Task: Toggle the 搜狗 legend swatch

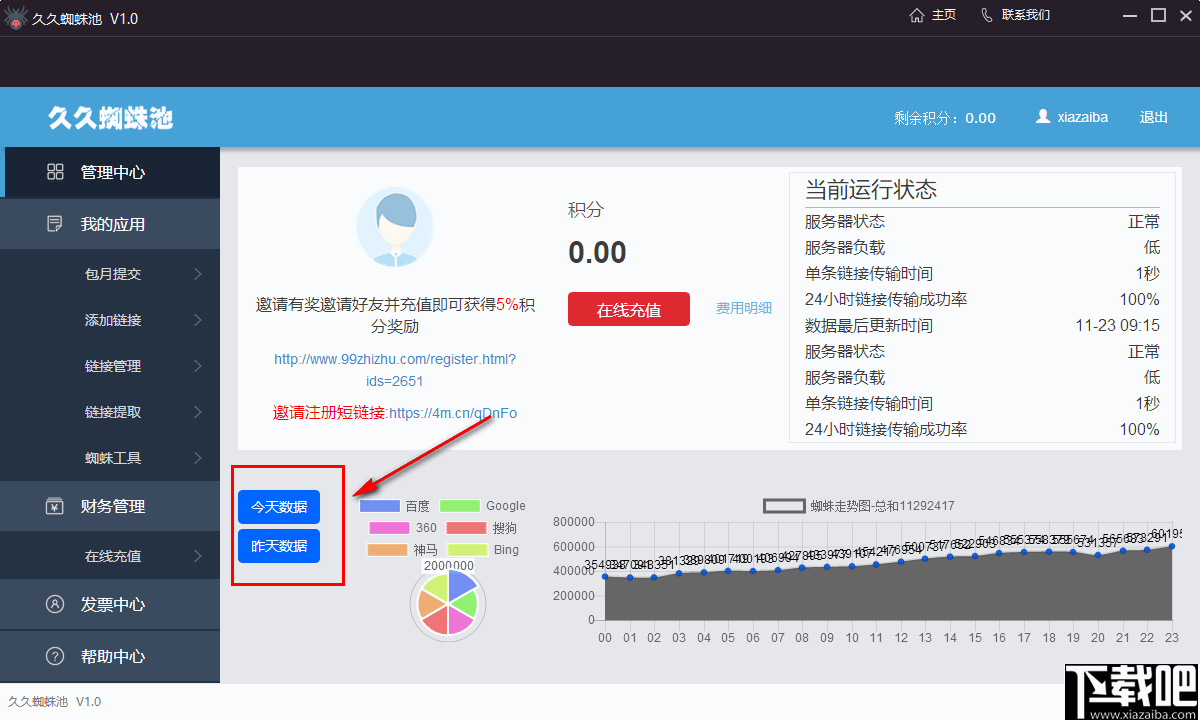Action: point(466,528)
